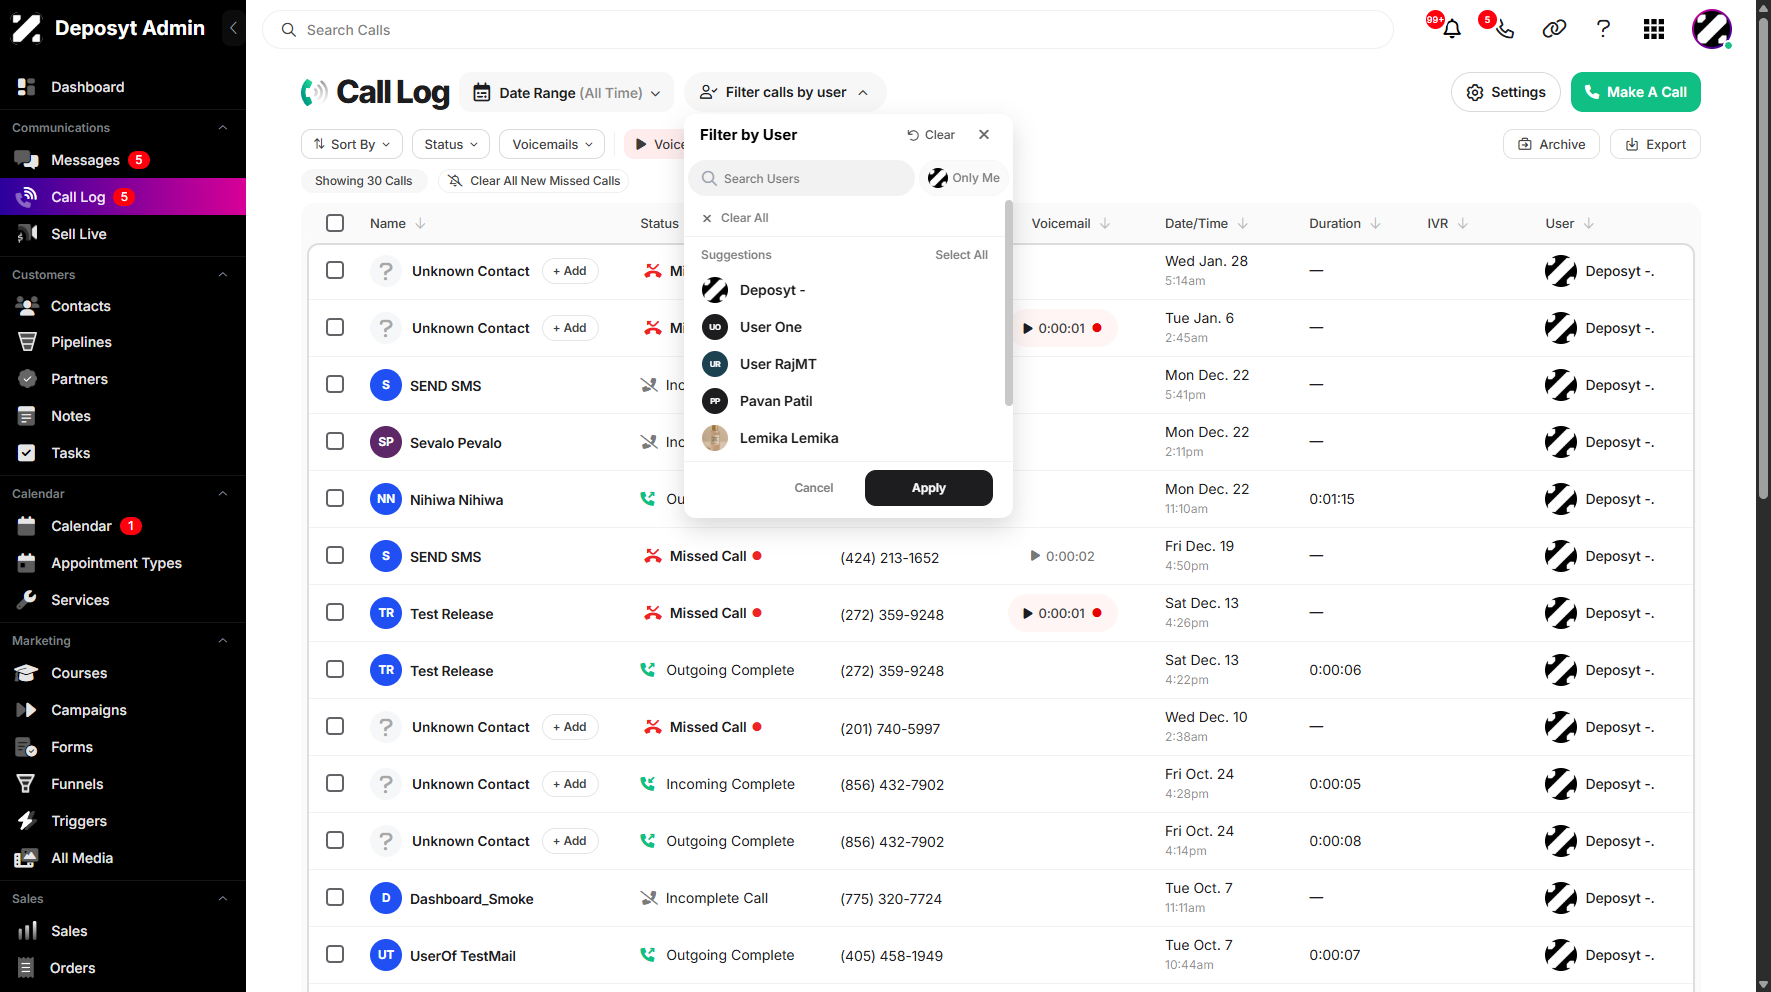This screenshot has width=1771, height=992.
Task: Click the Make A Call button
Action: 1636,92
